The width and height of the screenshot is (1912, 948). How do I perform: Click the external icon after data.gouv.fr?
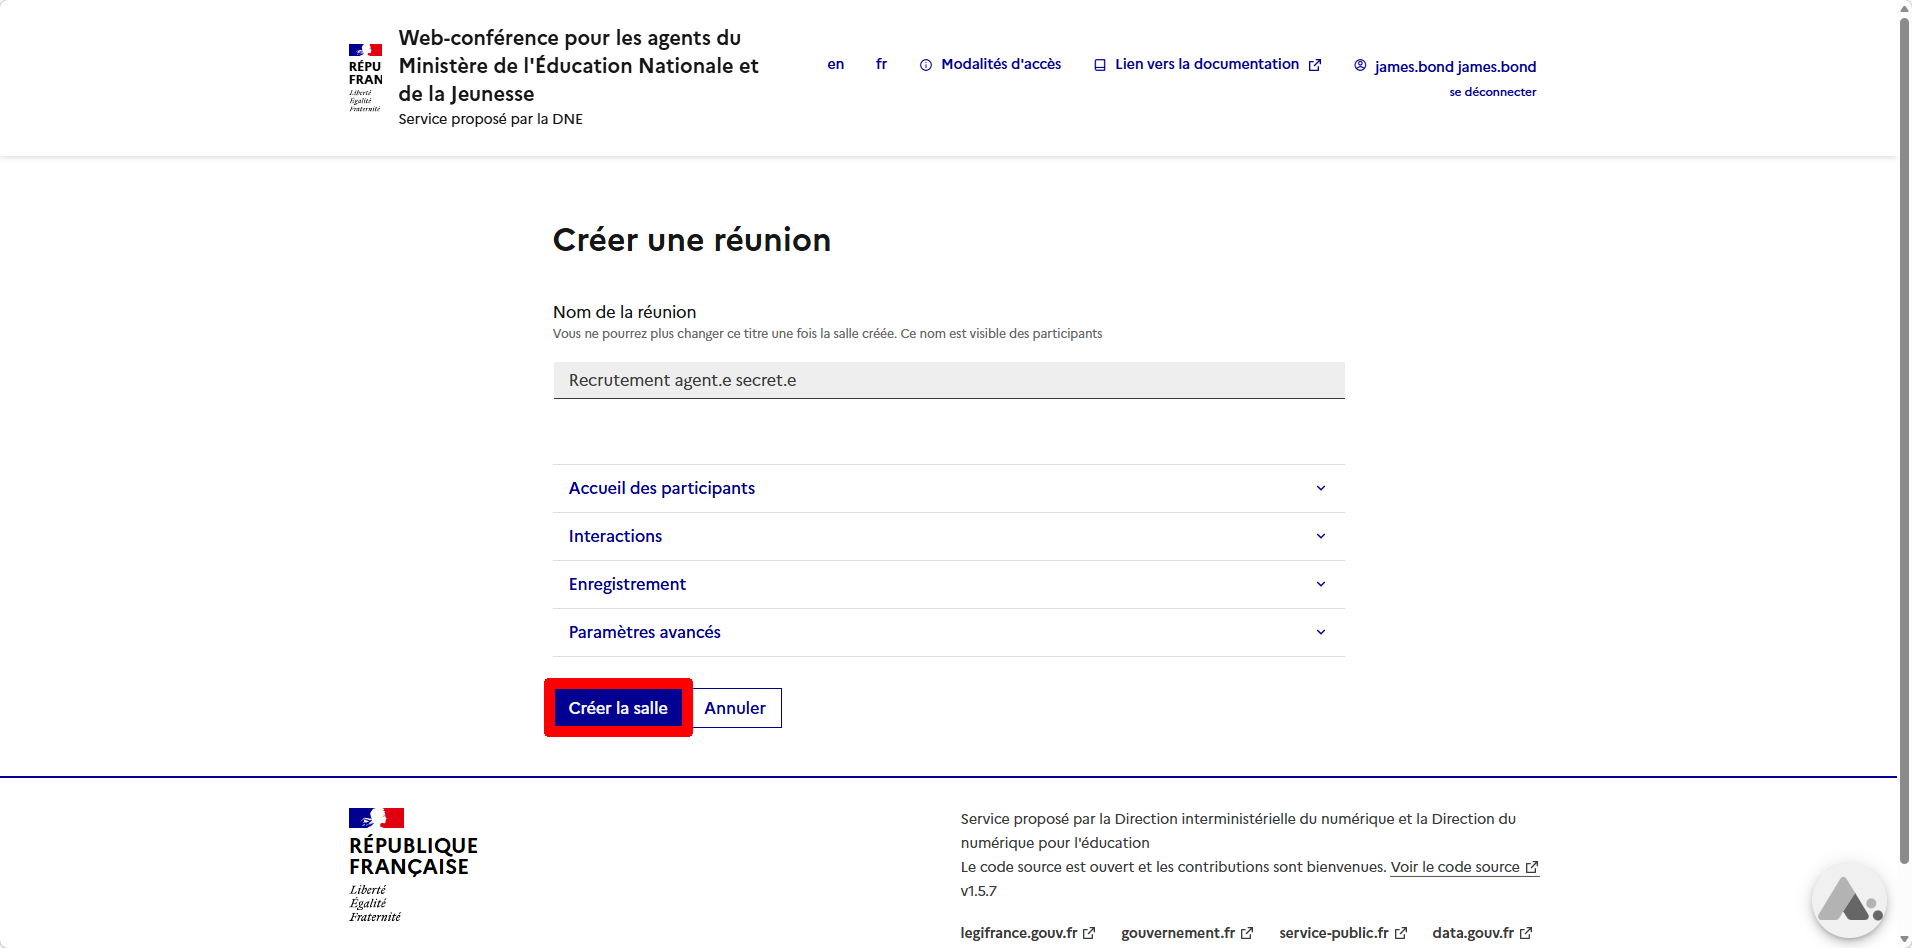[1526, 933]
